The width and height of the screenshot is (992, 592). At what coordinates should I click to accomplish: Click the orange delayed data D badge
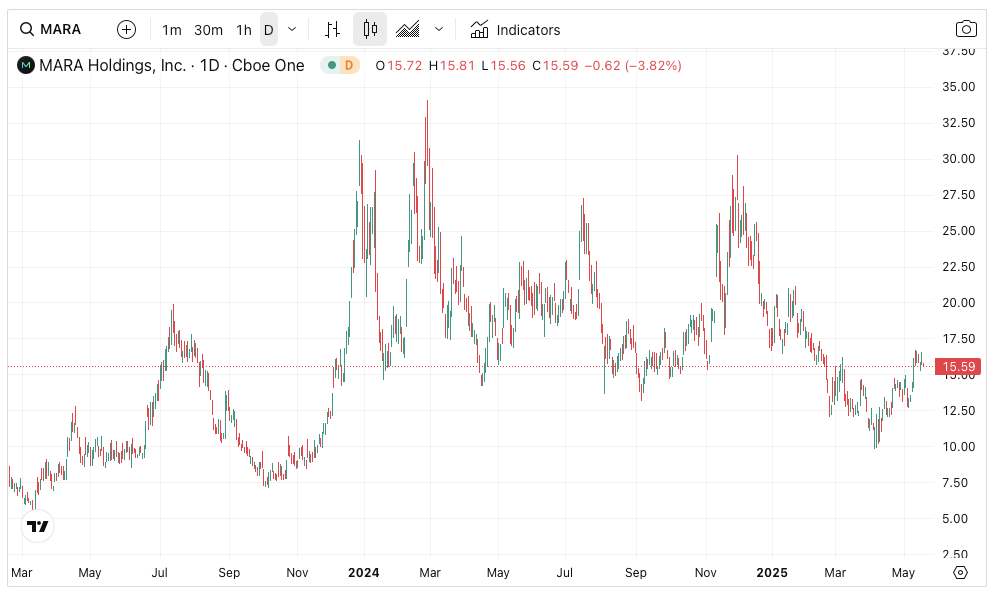pos(349,65)
